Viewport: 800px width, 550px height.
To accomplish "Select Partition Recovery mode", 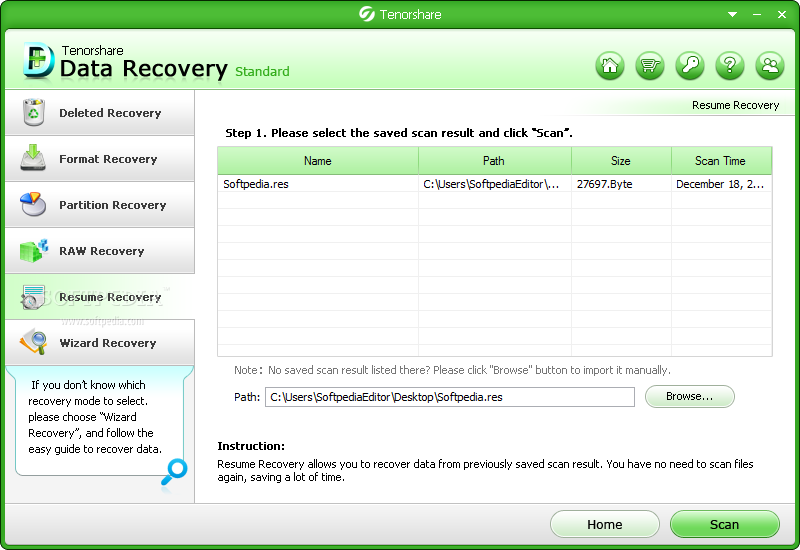I will click(100, 205).
